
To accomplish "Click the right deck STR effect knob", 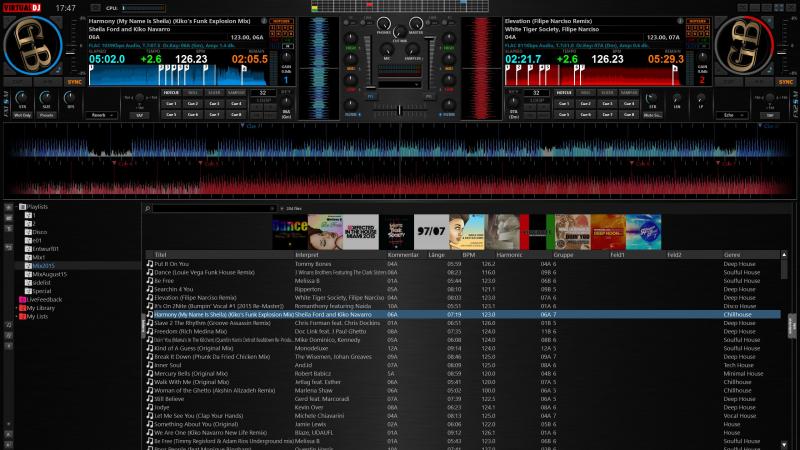I will 652,97.
